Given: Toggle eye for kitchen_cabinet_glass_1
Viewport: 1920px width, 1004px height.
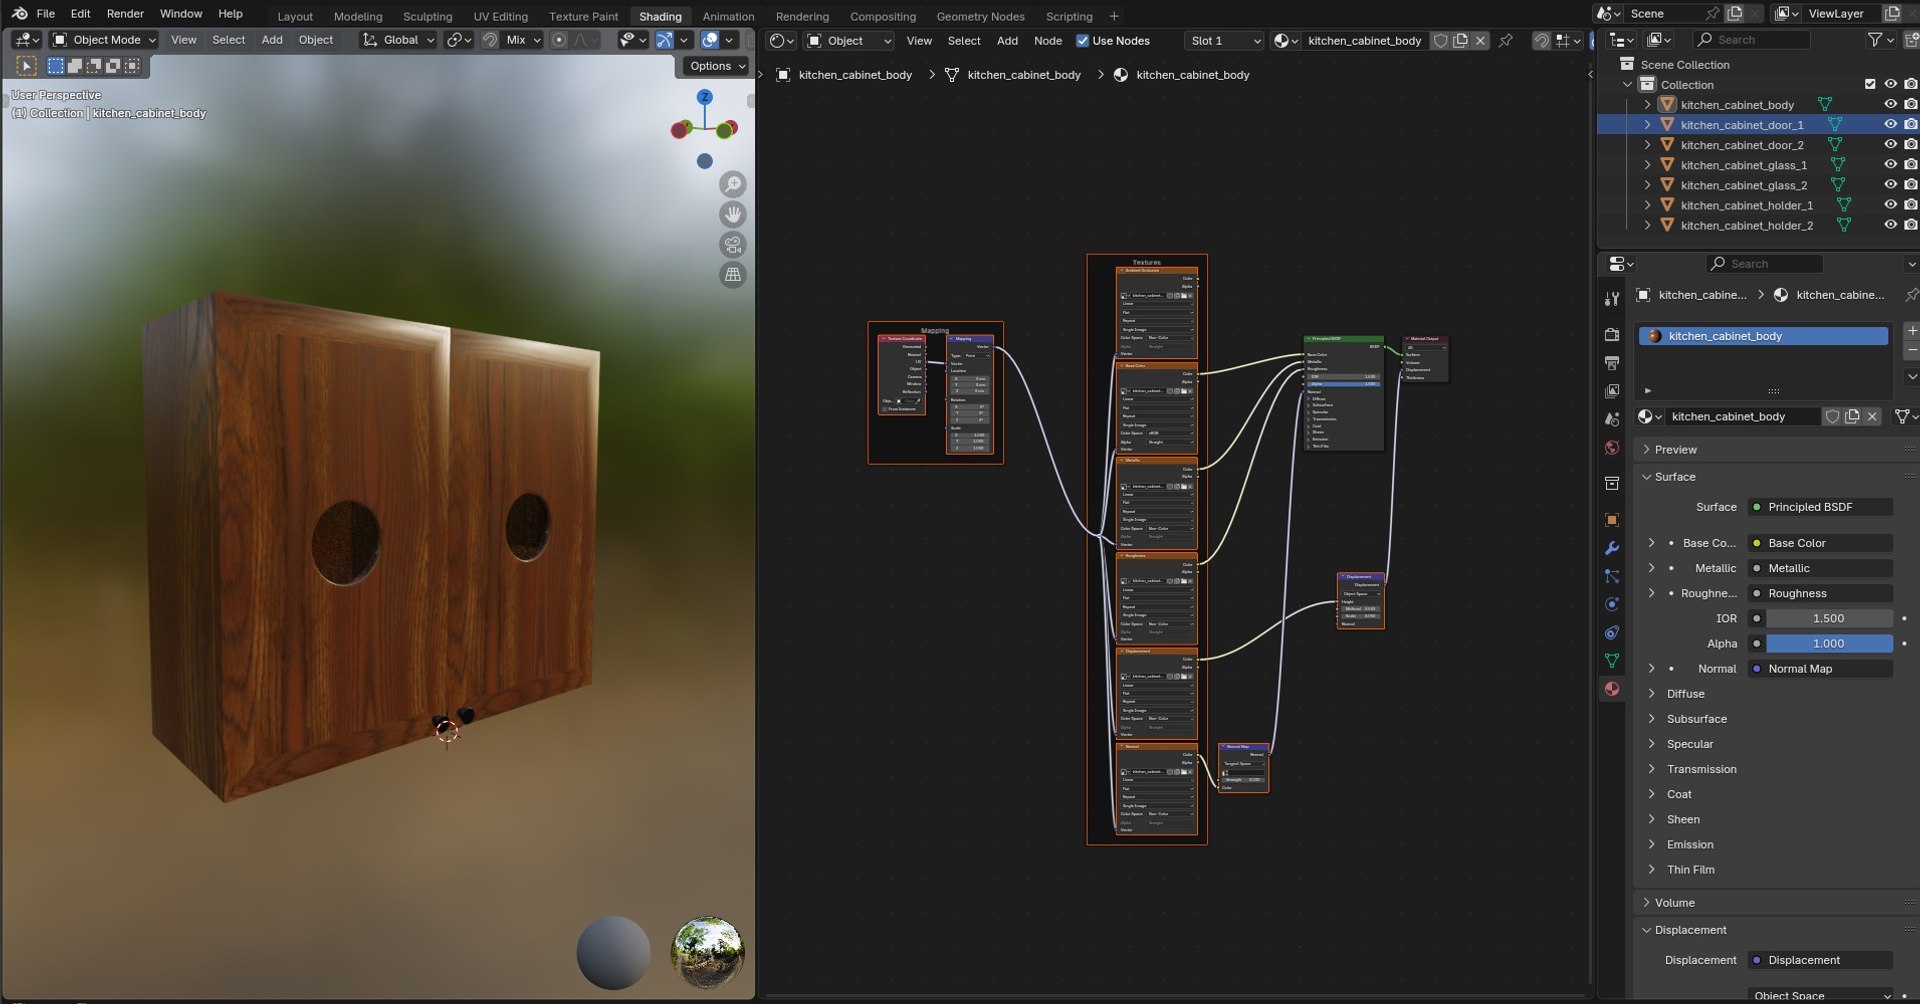Looking at the screenshot, I should pos(1890,165).
